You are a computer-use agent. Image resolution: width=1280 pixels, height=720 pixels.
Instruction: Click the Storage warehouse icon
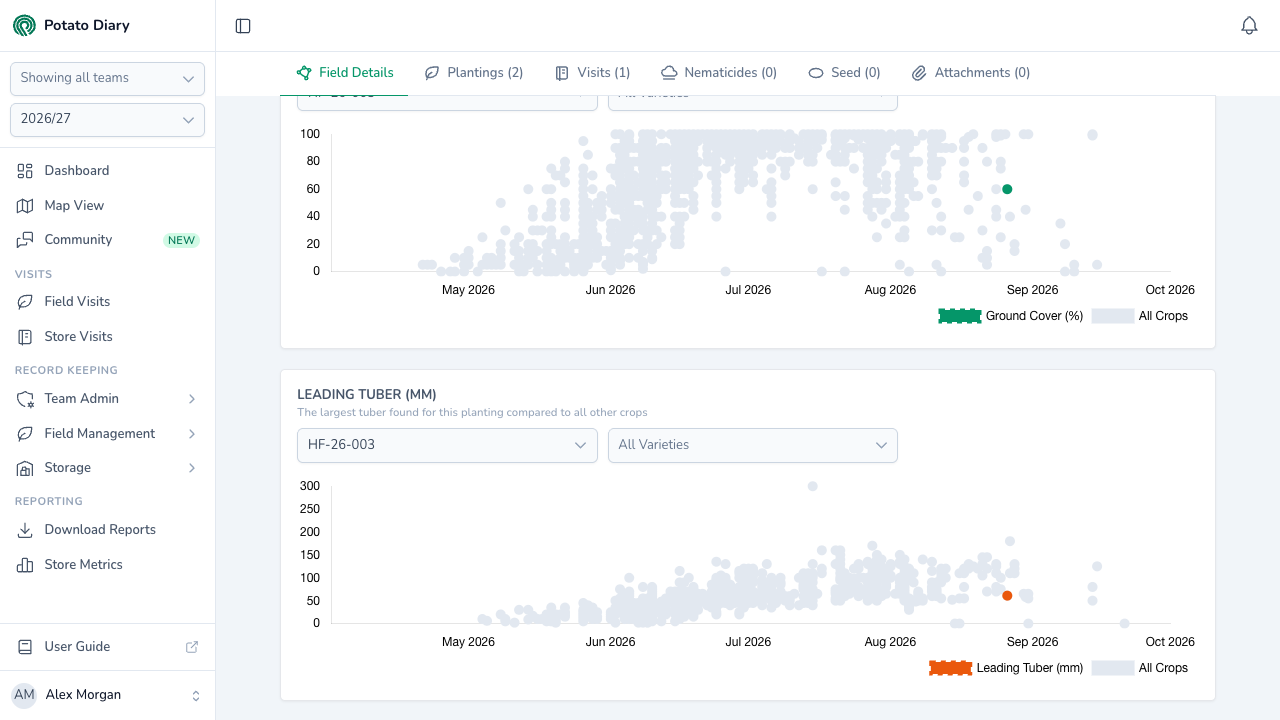pos(25,468)
